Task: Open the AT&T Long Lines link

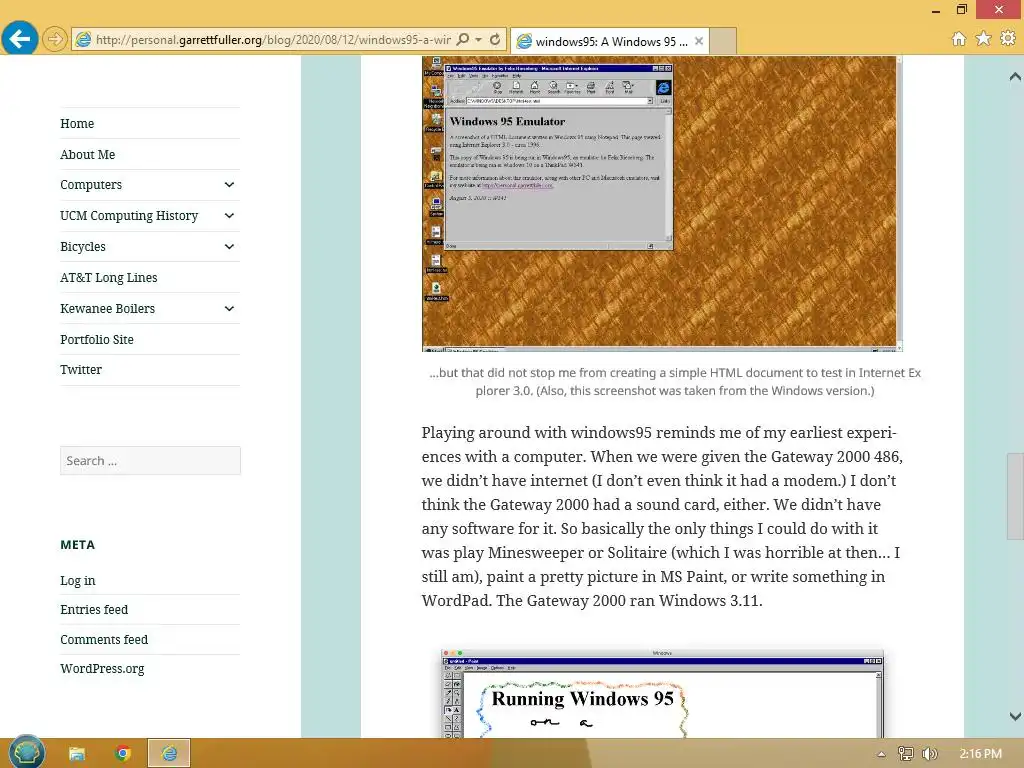Action: click(108, 278)
